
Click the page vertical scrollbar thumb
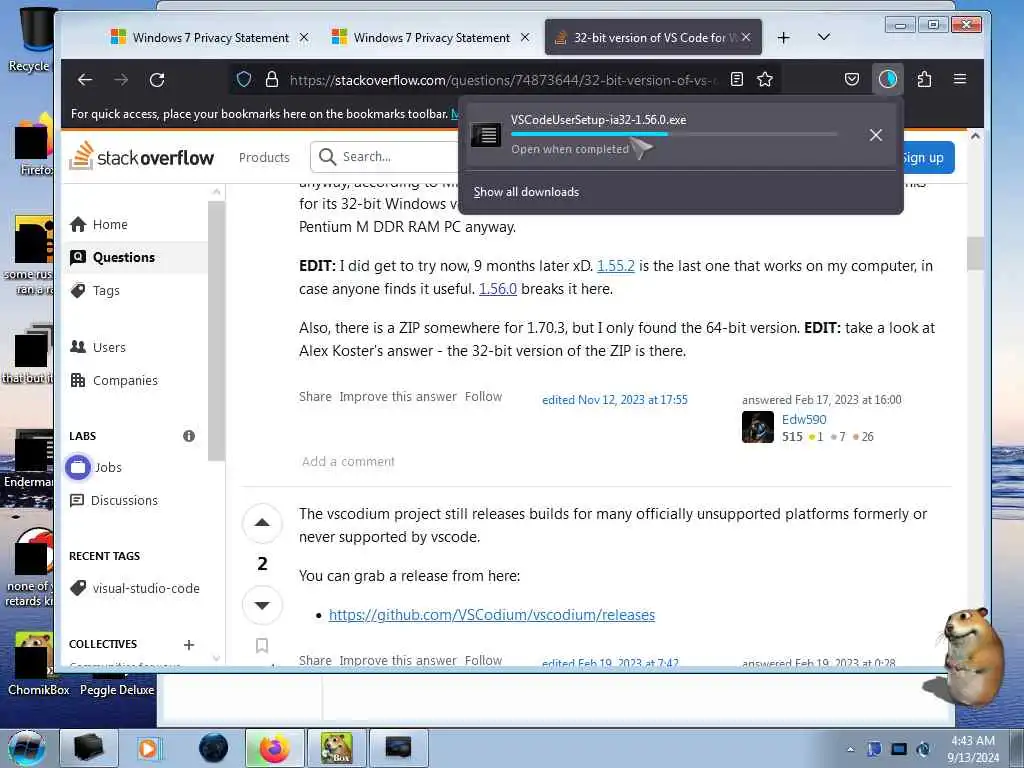[x=975, y=253]
